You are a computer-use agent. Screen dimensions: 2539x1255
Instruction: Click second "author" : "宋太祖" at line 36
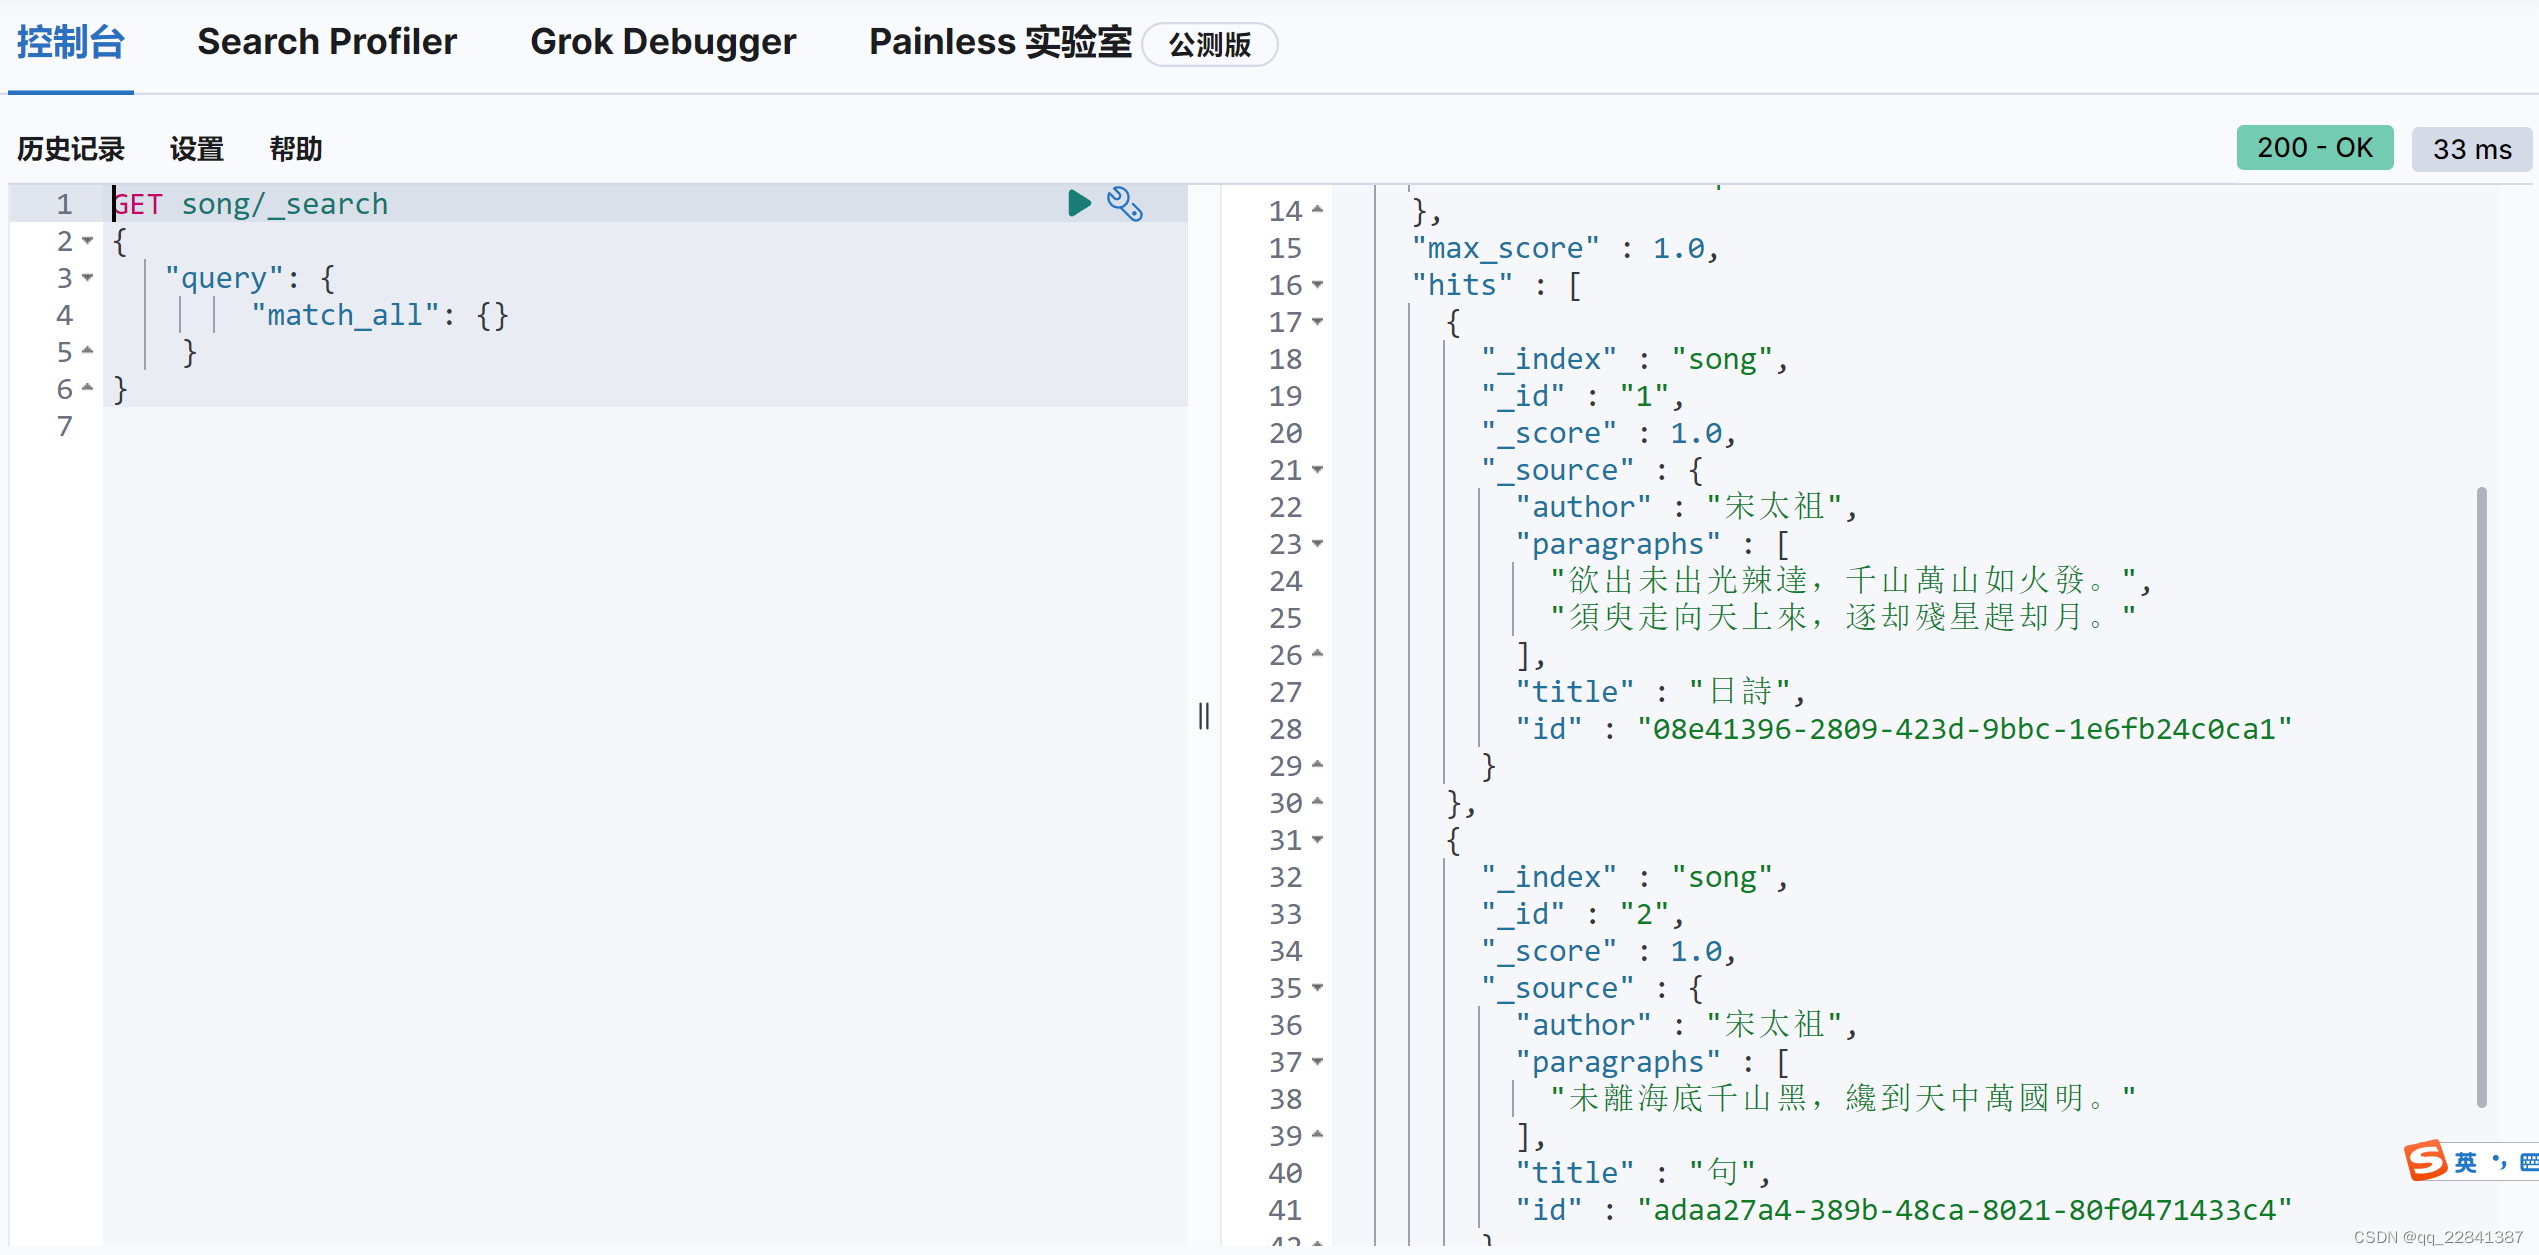click(x=1686, y=1025)
